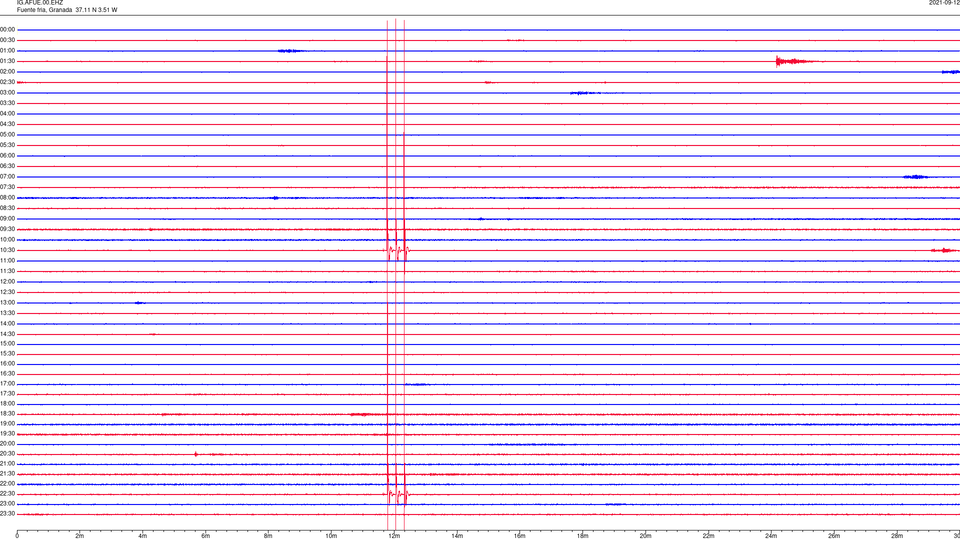Select the 02:30 row label
Viewport: 960px width, 540px height.
click(x=8, y=82)
